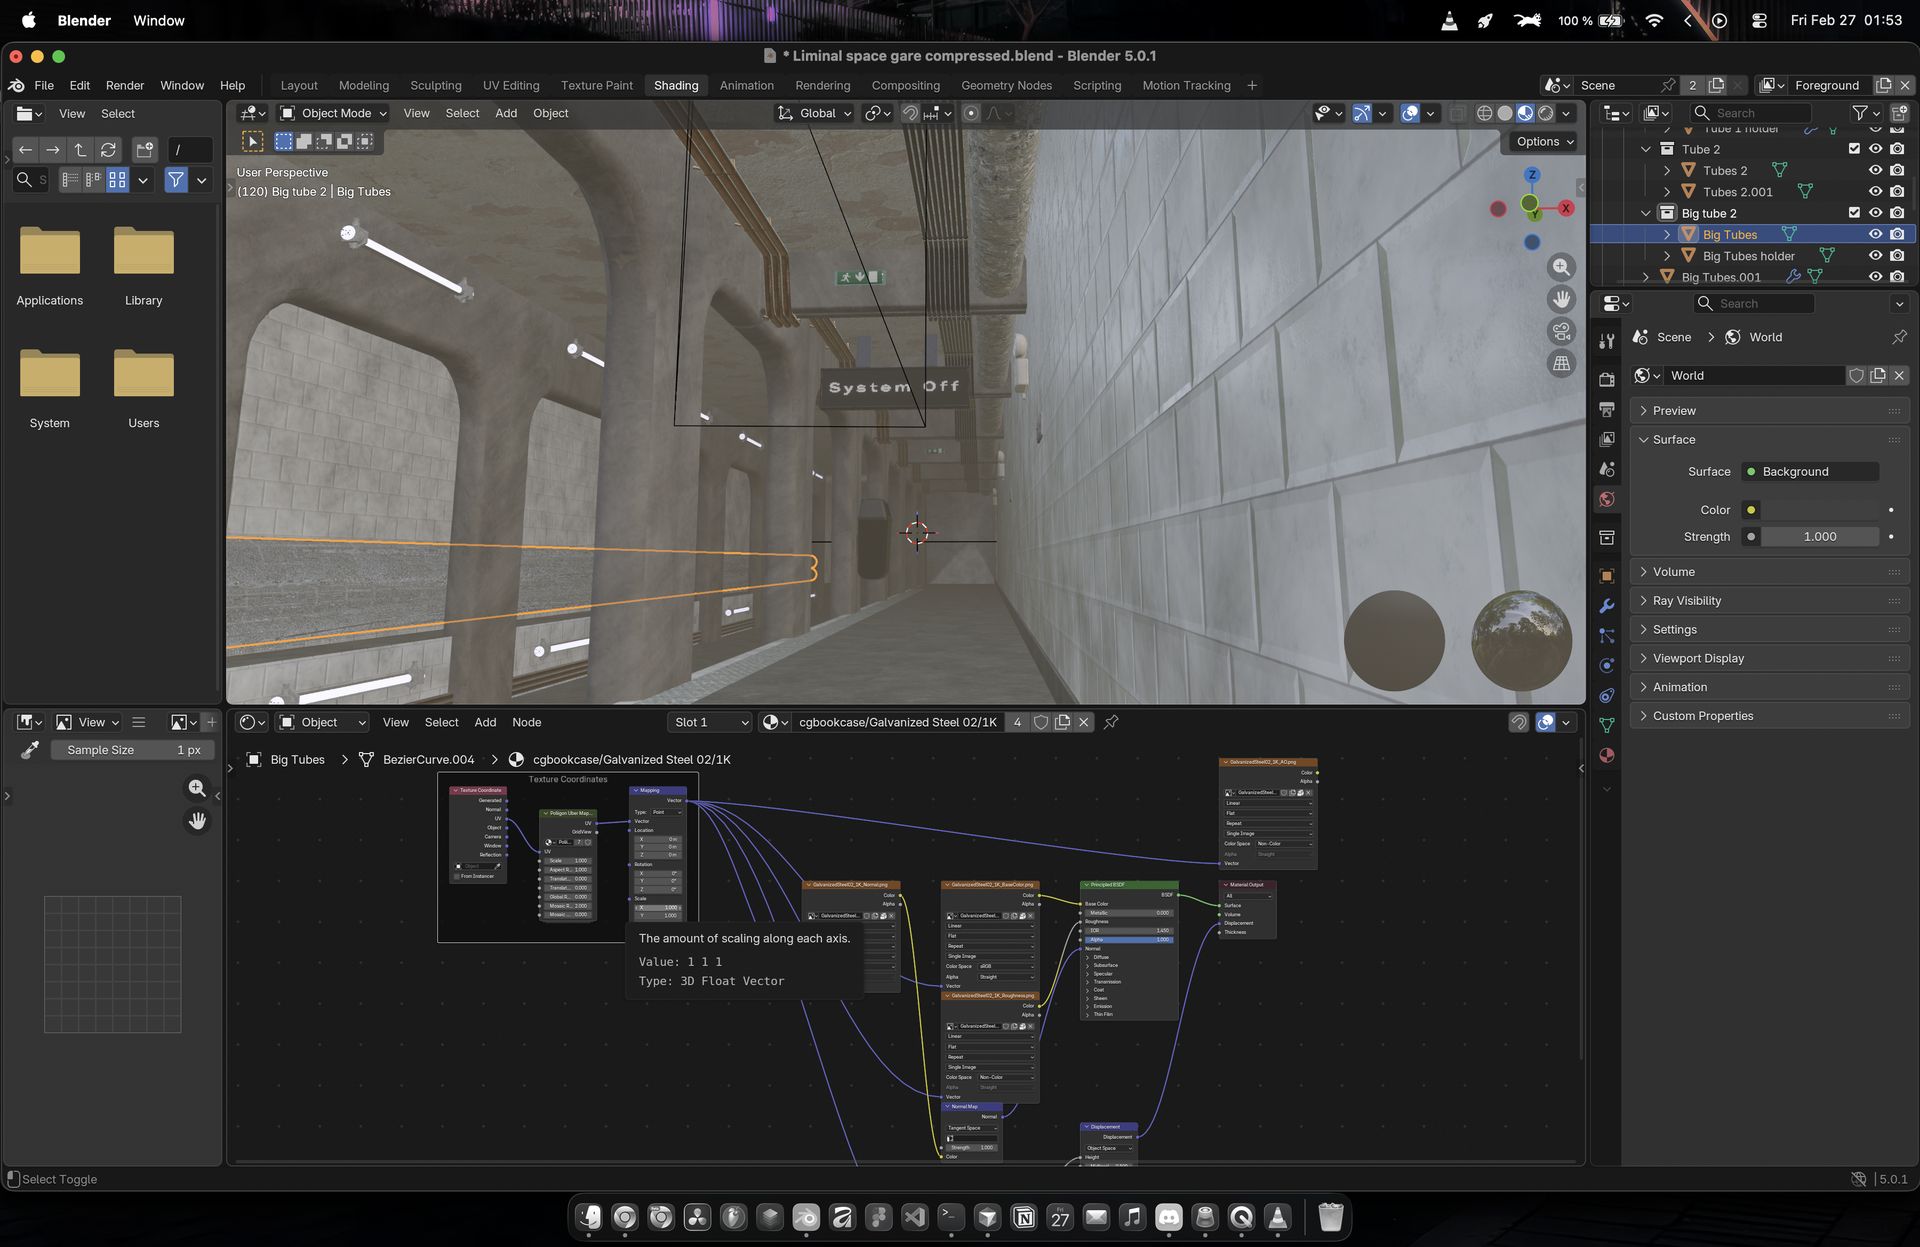Adjust the world Strength slider
1920x1247 pixels.
(x=1819, y=537)
